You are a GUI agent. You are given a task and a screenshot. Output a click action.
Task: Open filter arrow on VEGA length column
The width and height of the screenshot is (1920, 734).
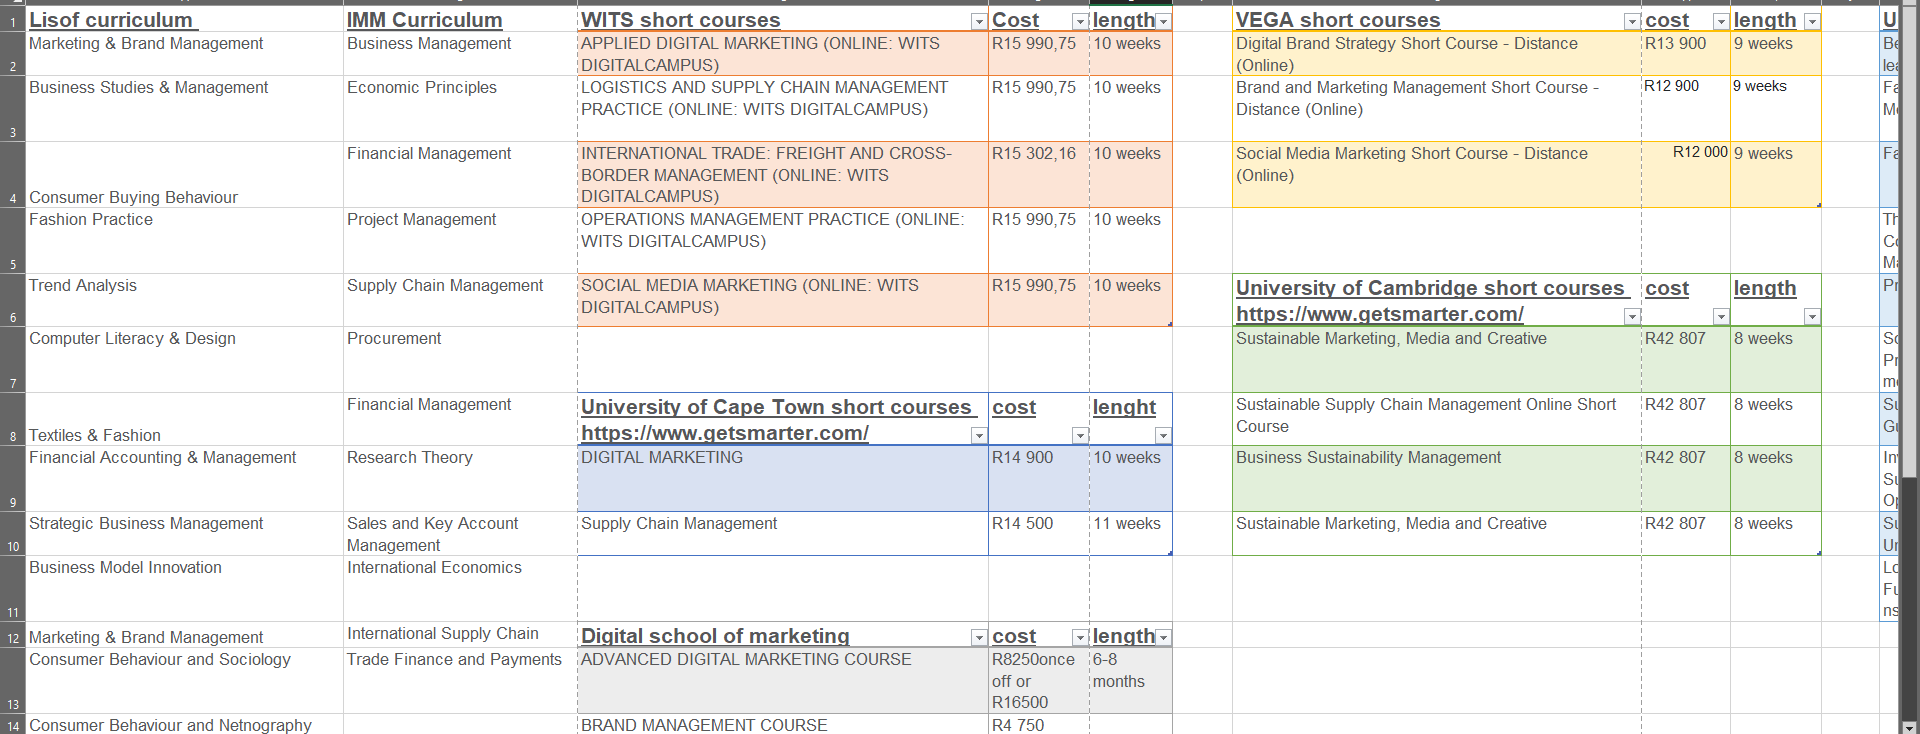pyautogui.click(x=1812, y=22)
